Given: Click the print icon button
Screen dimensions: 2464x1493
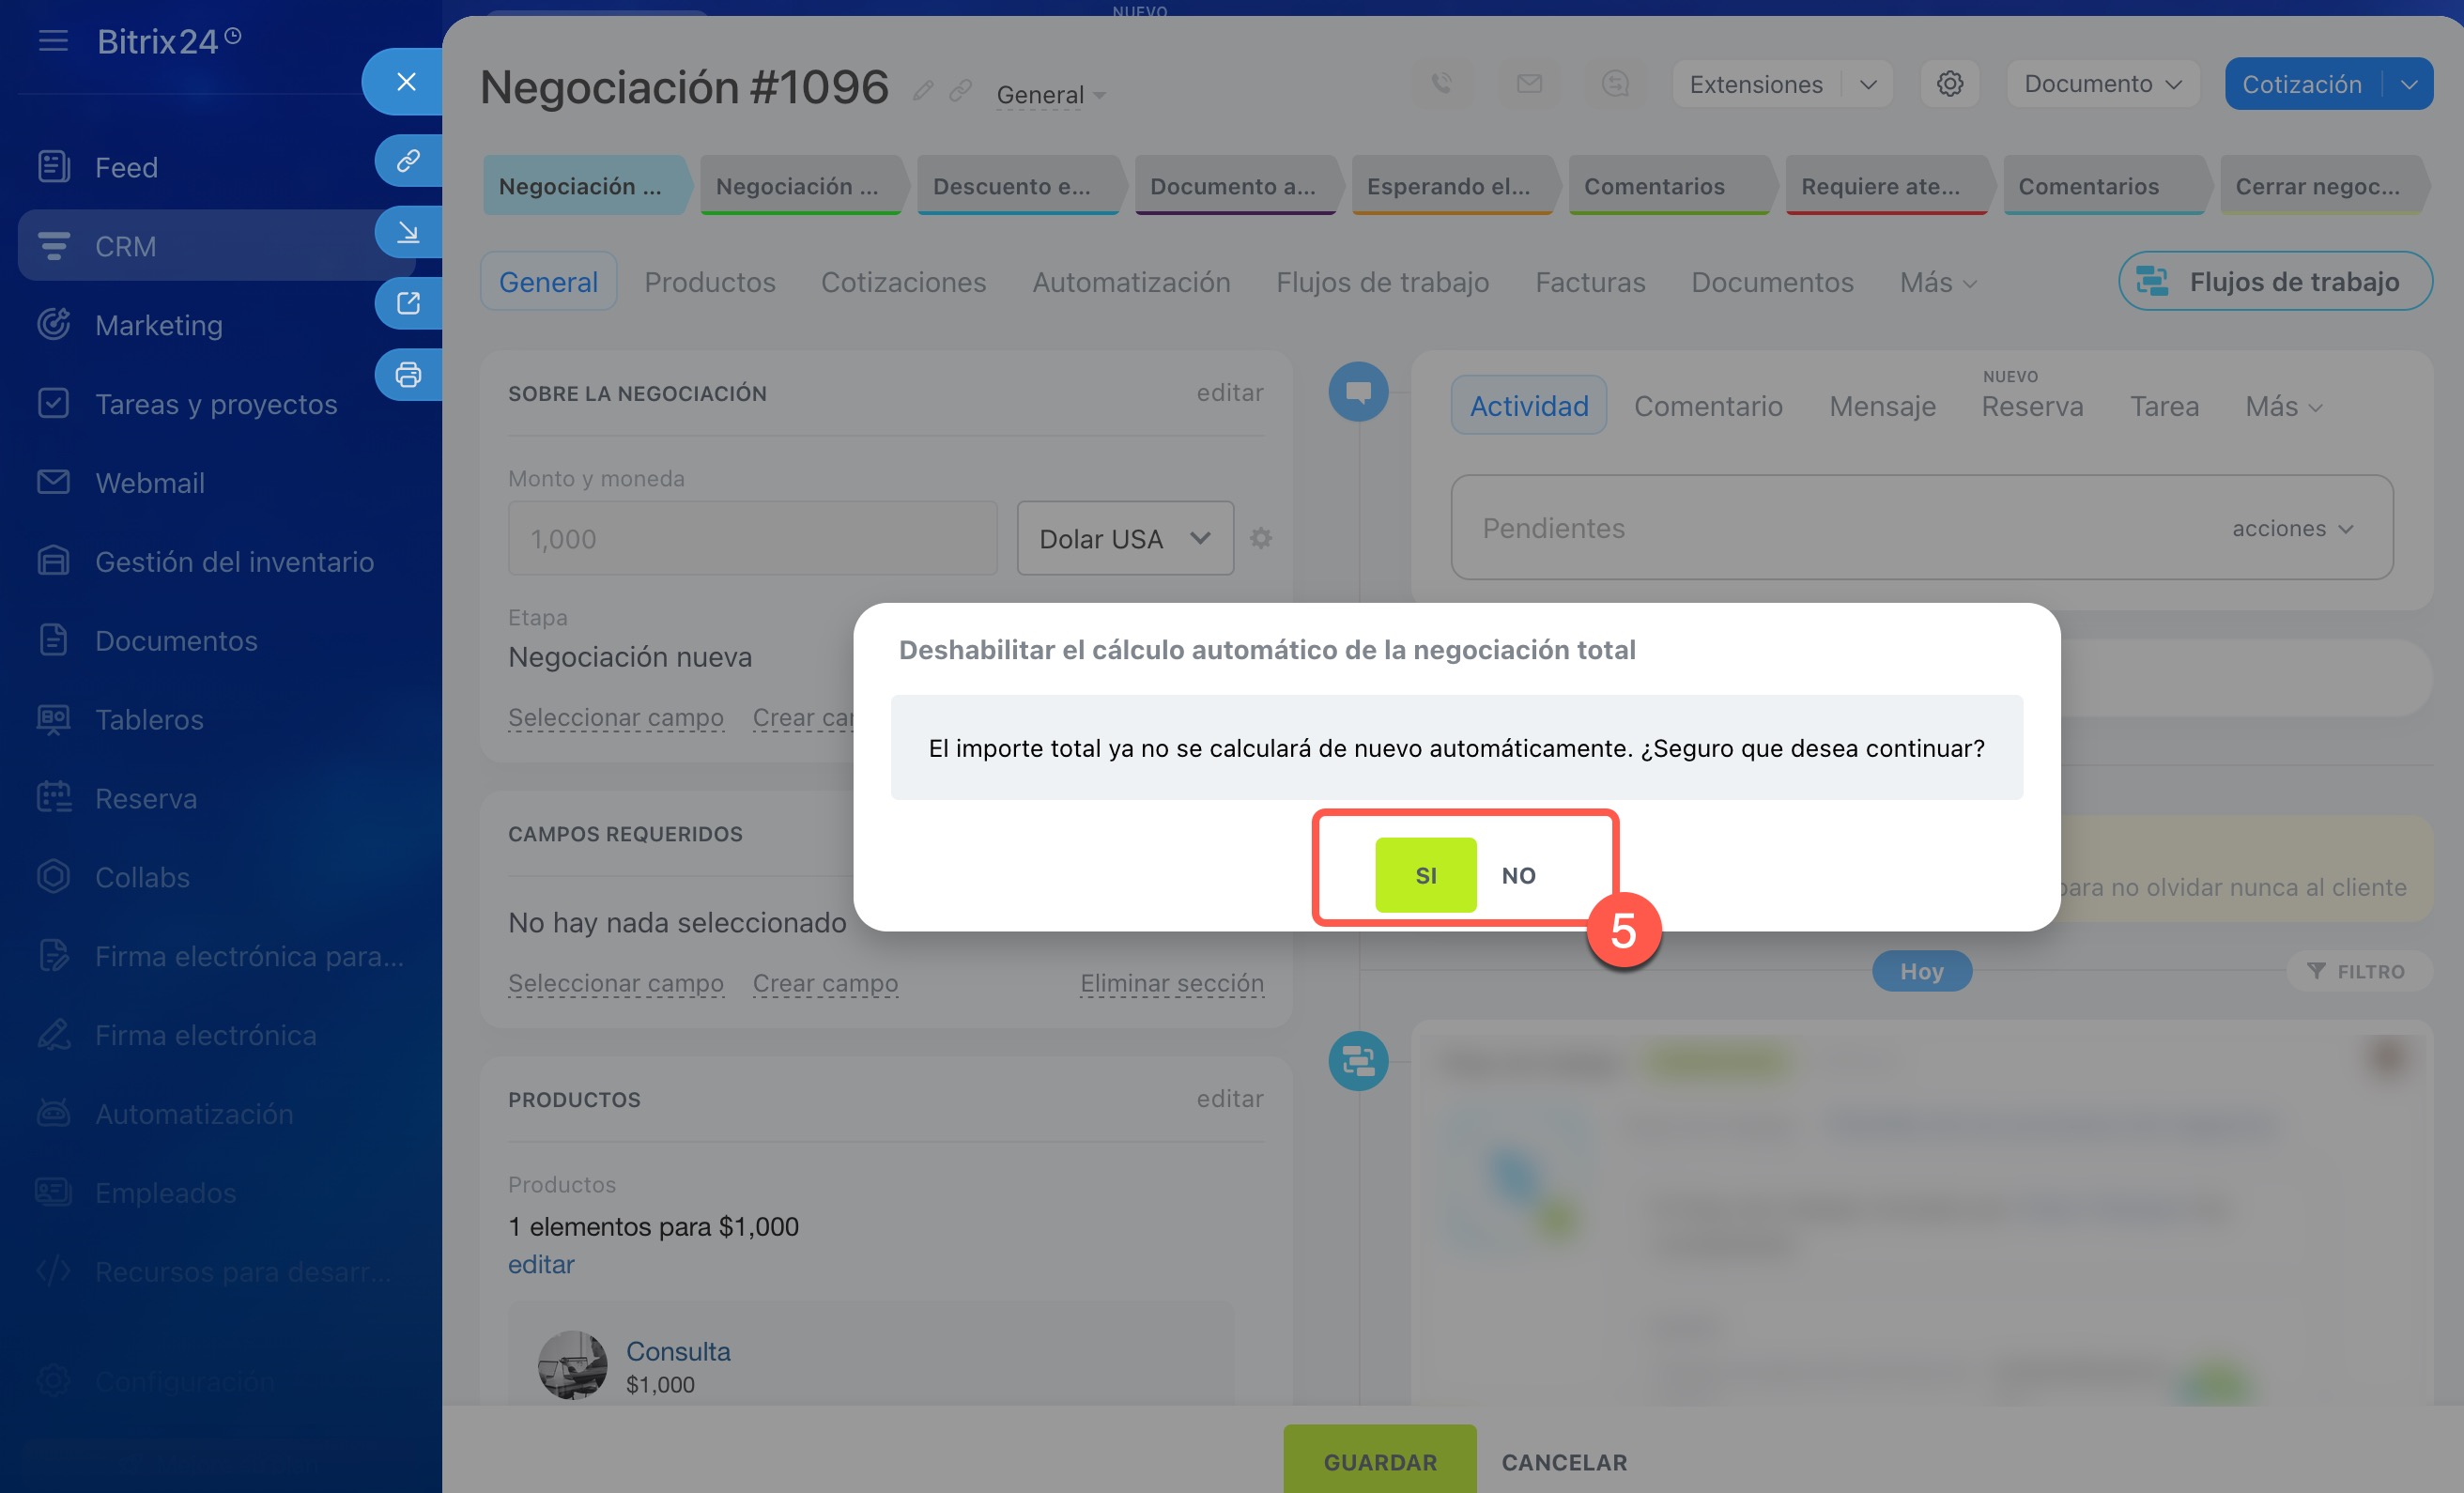Looking at the screenshot, I should point(407,375).
